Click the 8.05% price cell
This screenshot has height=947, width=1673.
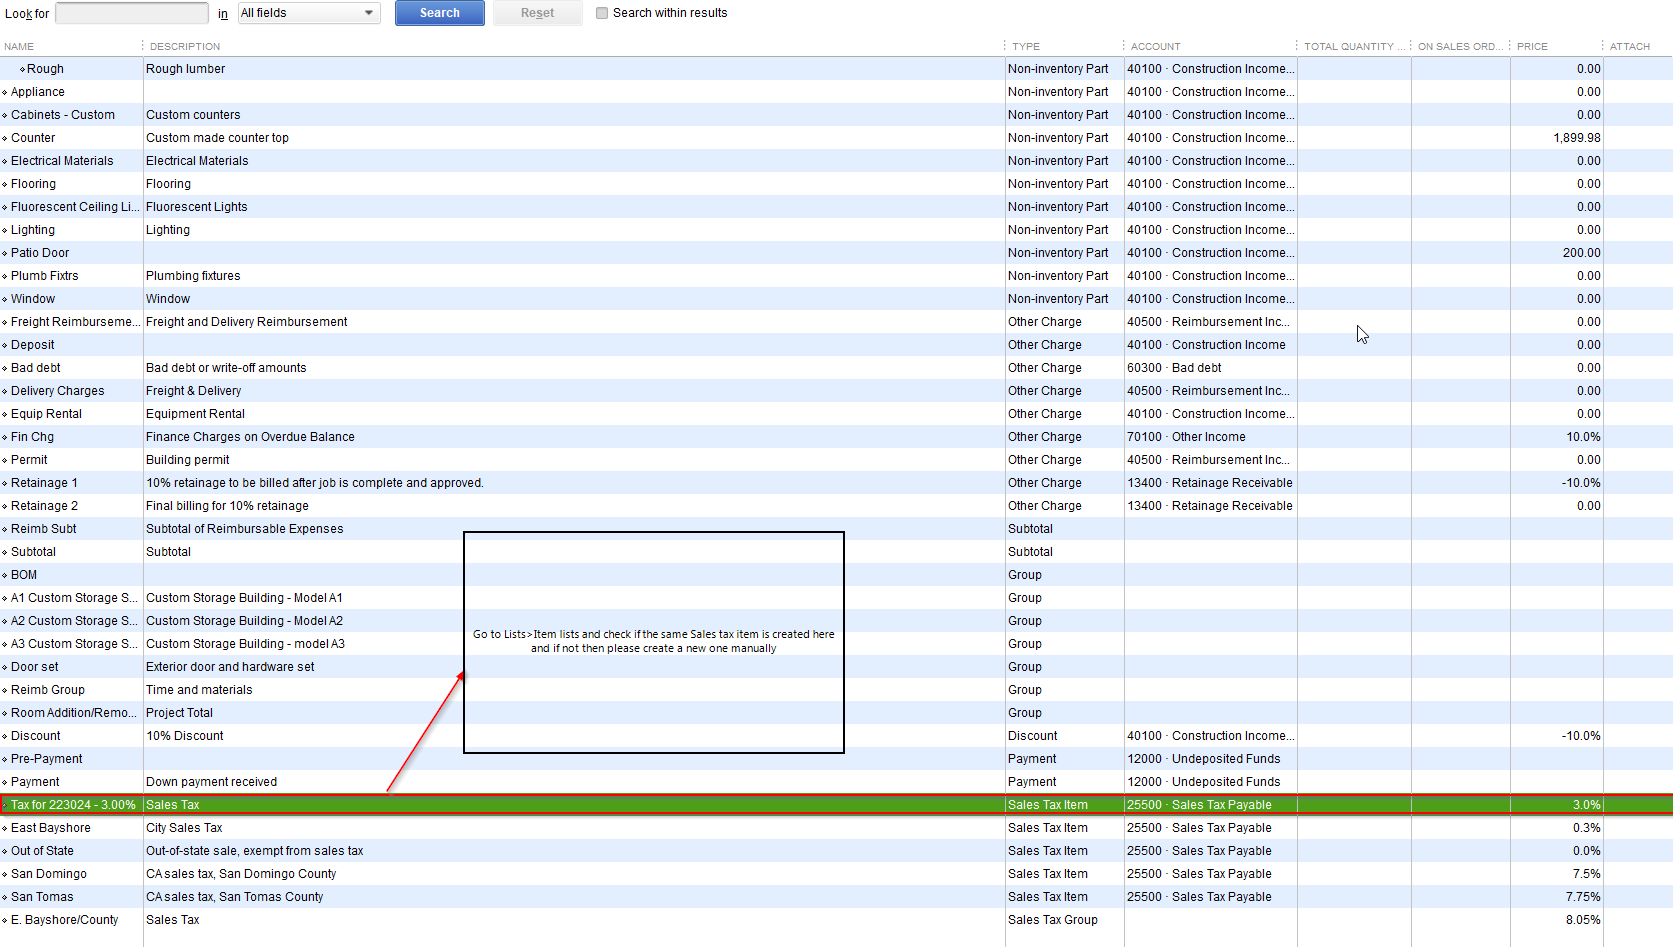pos(1583,920)
